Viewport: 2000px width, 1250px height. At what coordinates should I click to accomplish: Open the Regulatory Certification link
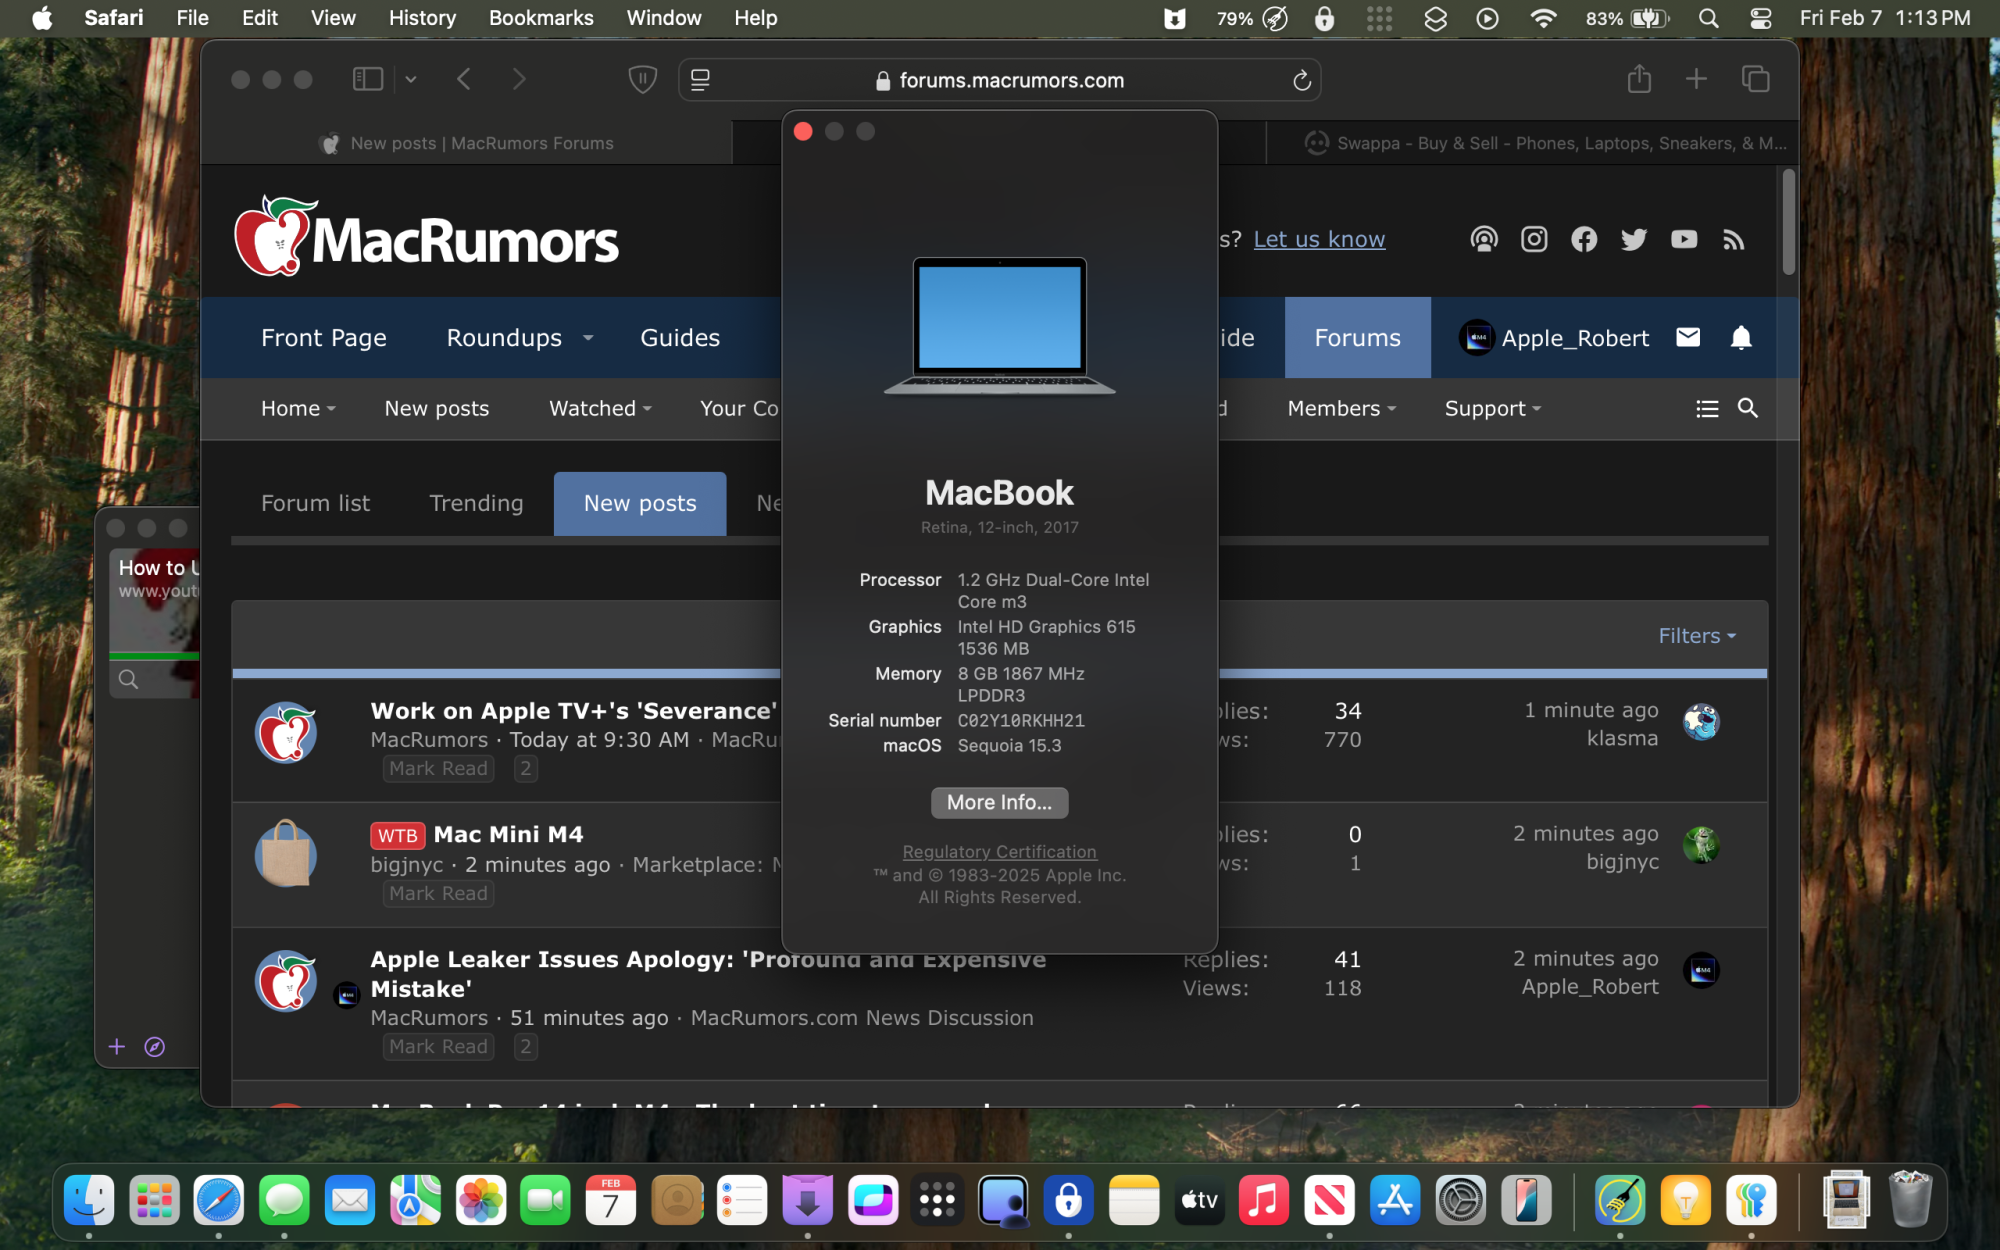pyautogui.click(x=999, y=852)
